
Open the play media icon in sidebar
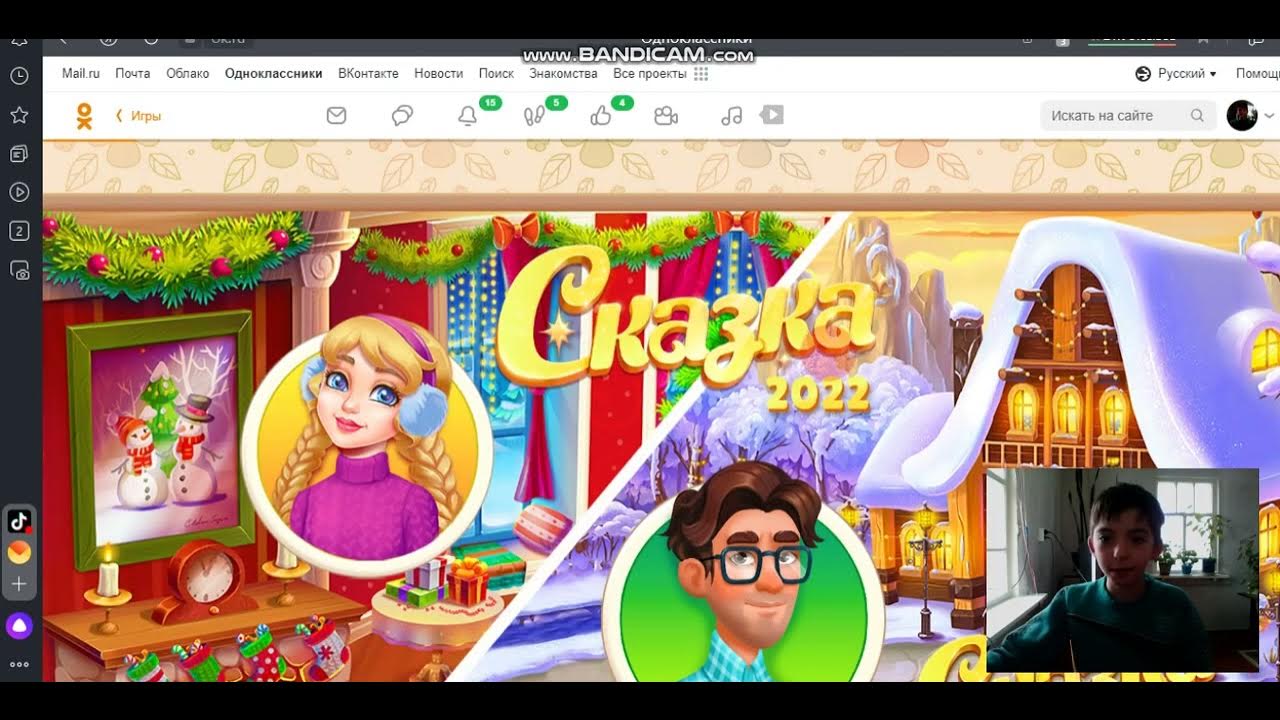pyautogui.click(x=19, y=192)
